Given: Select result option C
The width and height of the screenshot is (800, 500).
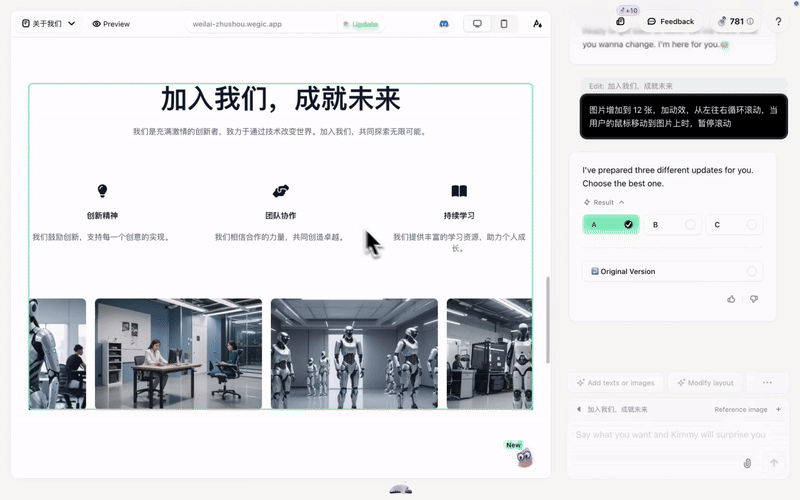Looking at the screenshot, I should (x=735, y=225).
